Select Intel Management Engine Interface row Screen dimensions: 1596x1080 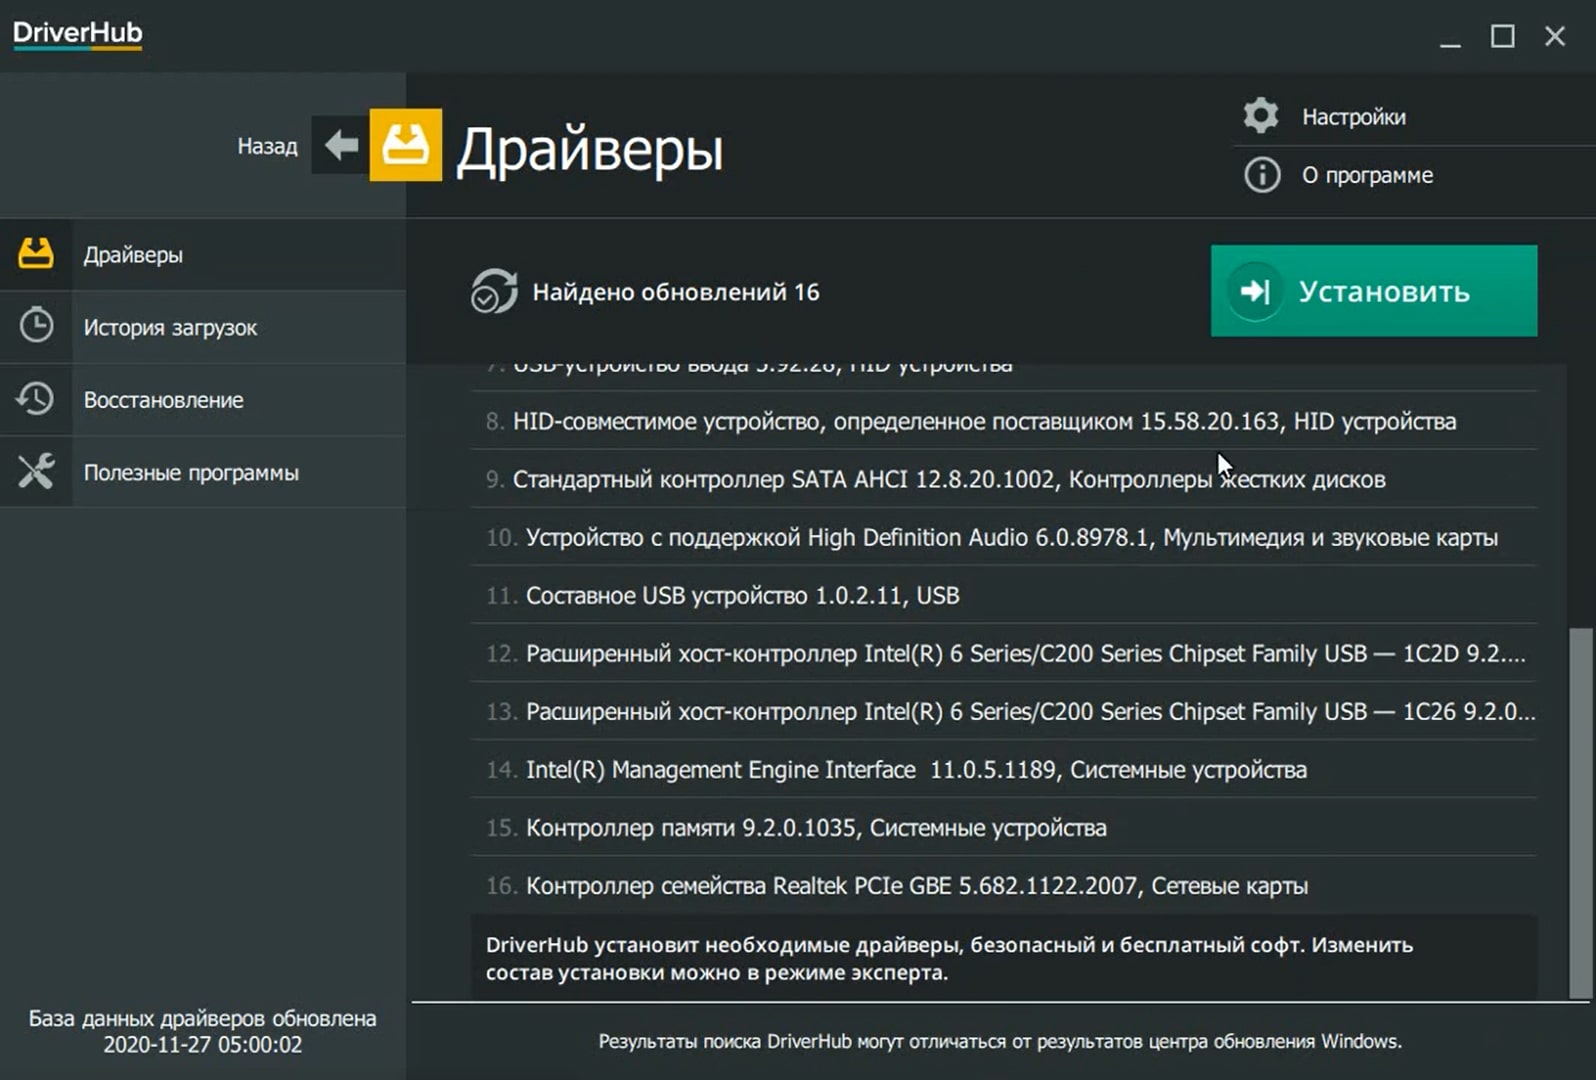[916, 770]
